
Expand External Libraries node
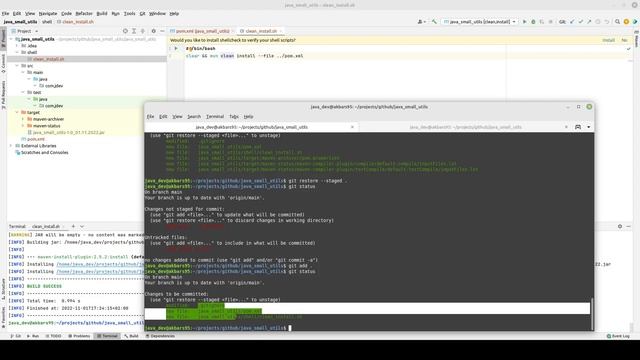(x=11, y=146)
